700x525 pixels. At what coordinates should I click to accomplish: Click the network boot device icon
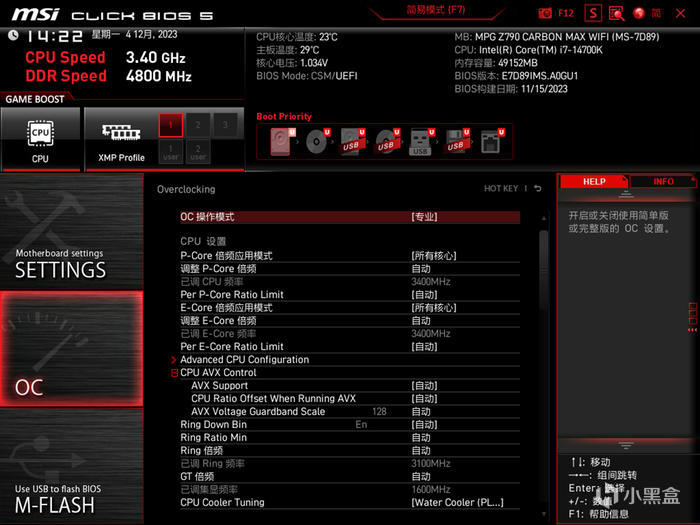click(x=492, y=142)
